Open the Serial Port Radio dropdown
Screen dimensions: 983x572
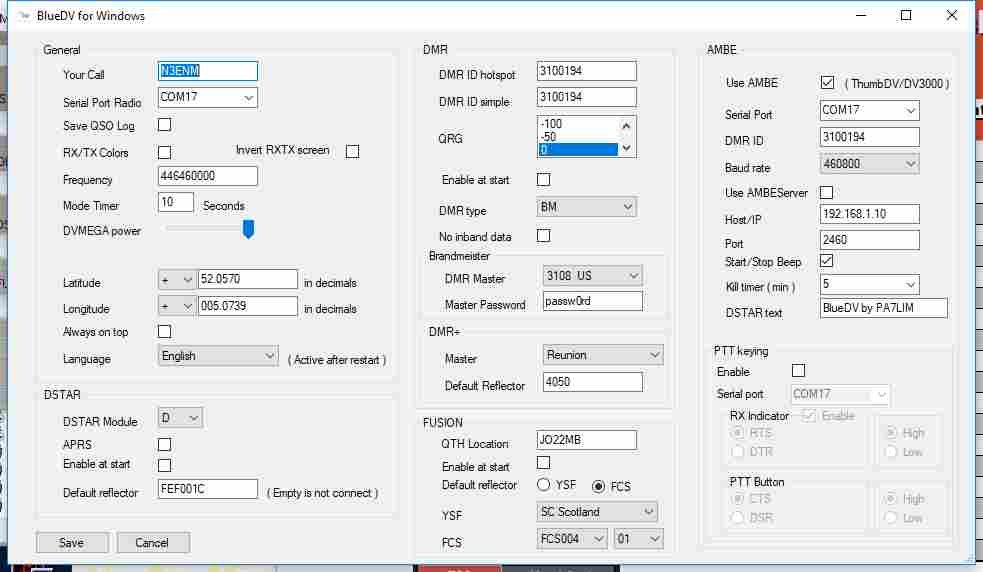(208, 98)
